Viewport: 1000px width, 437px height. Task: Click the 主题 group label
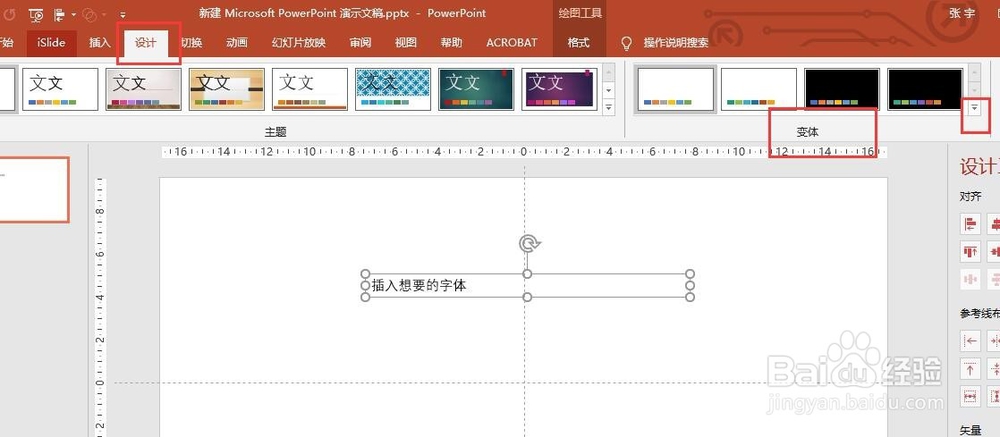click(276, 132)
